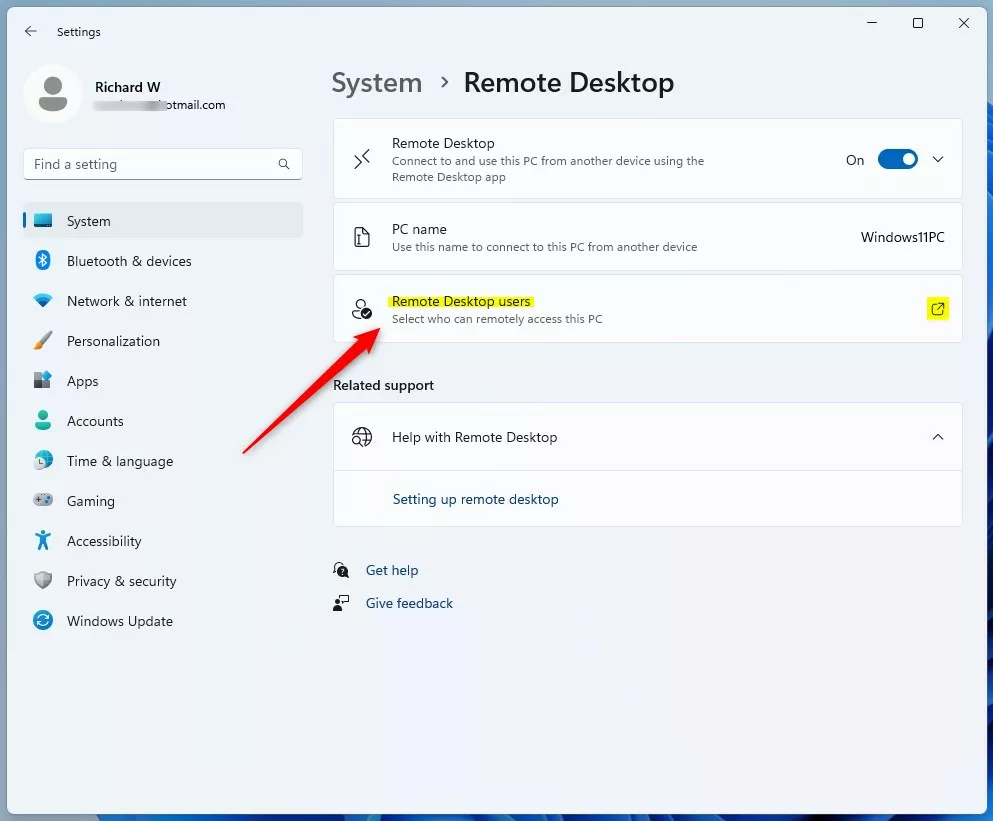Viewport: 993px width, 821px height.
Task: Open Bluetooth & devices settings
Action: coord(163,261)
